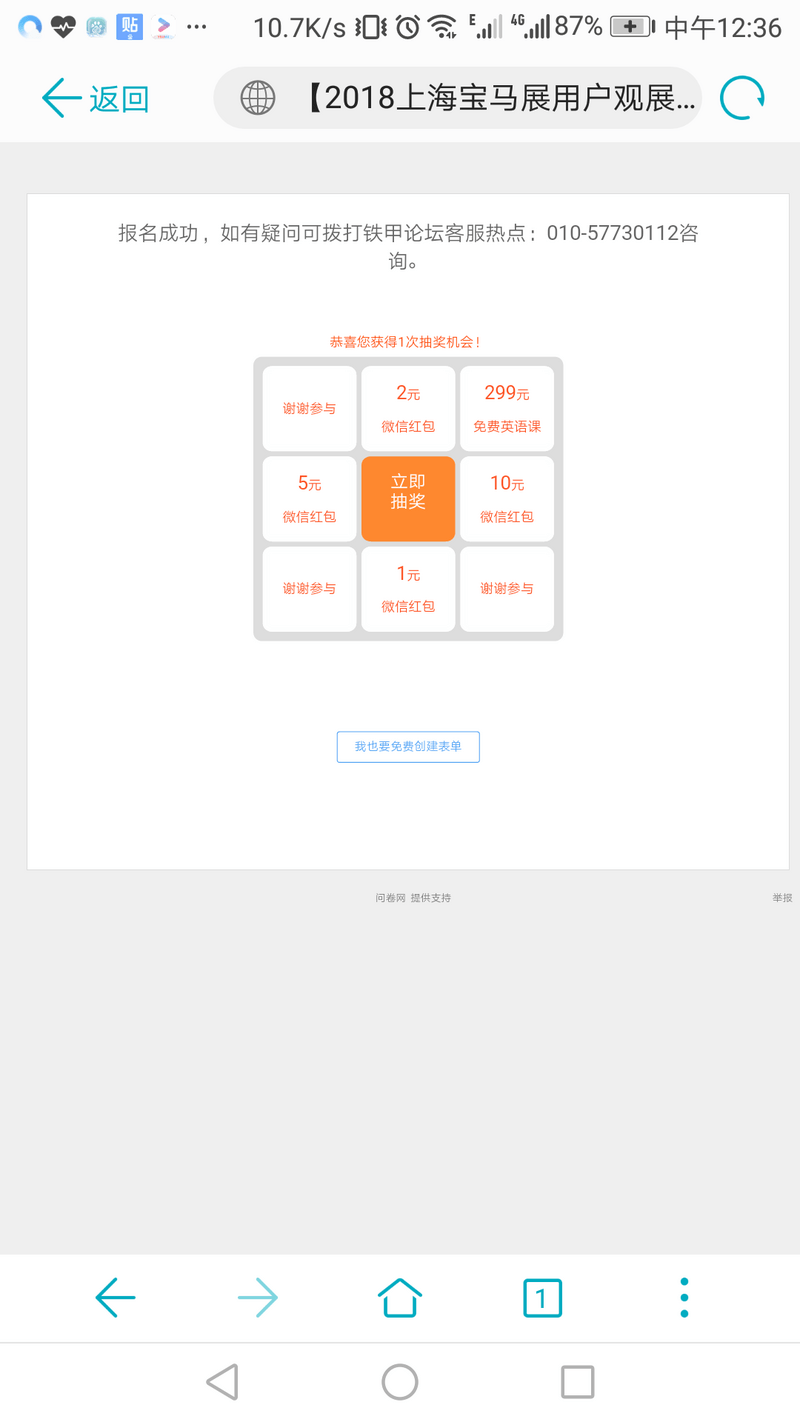
Task: Select the 299元 免费英语课 prize tile
Action: click(507, 408)
